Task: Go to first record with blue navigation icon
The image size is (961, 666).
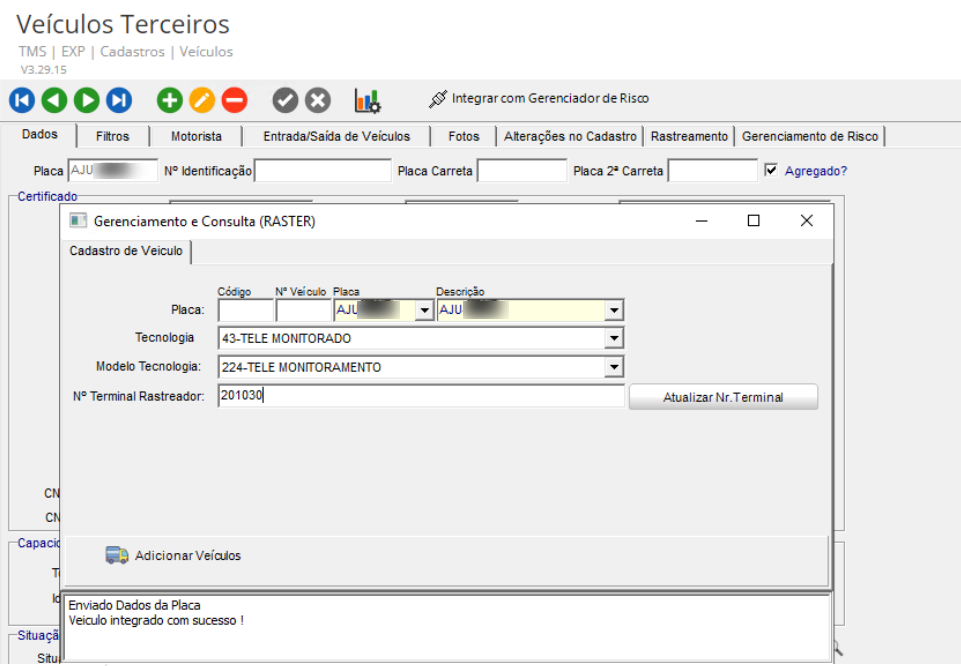Action: (x=22, y=100)
